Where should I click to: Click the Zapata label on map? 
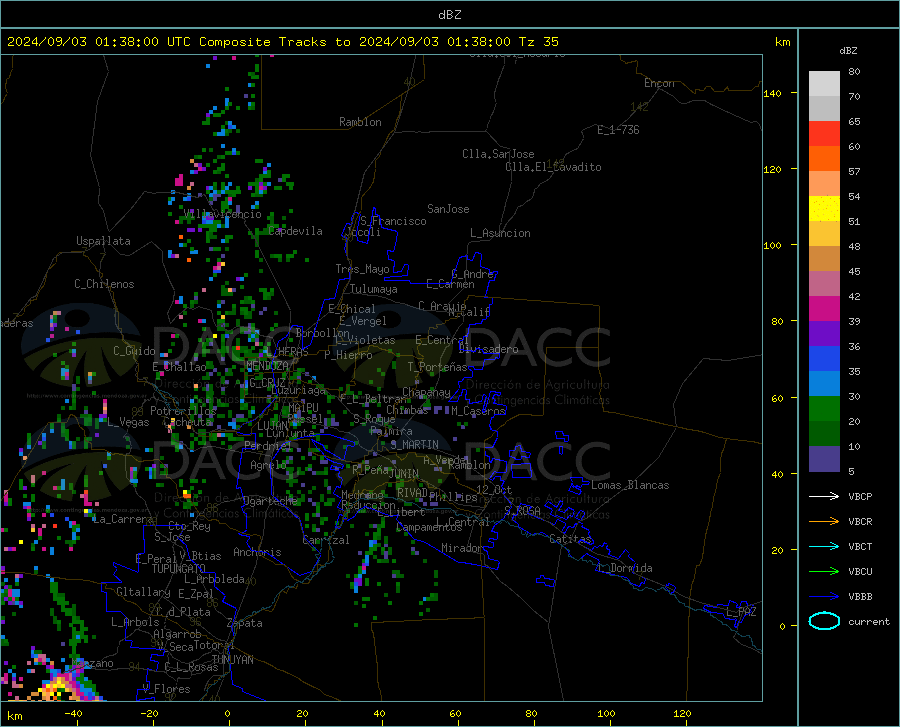(245, 623)
